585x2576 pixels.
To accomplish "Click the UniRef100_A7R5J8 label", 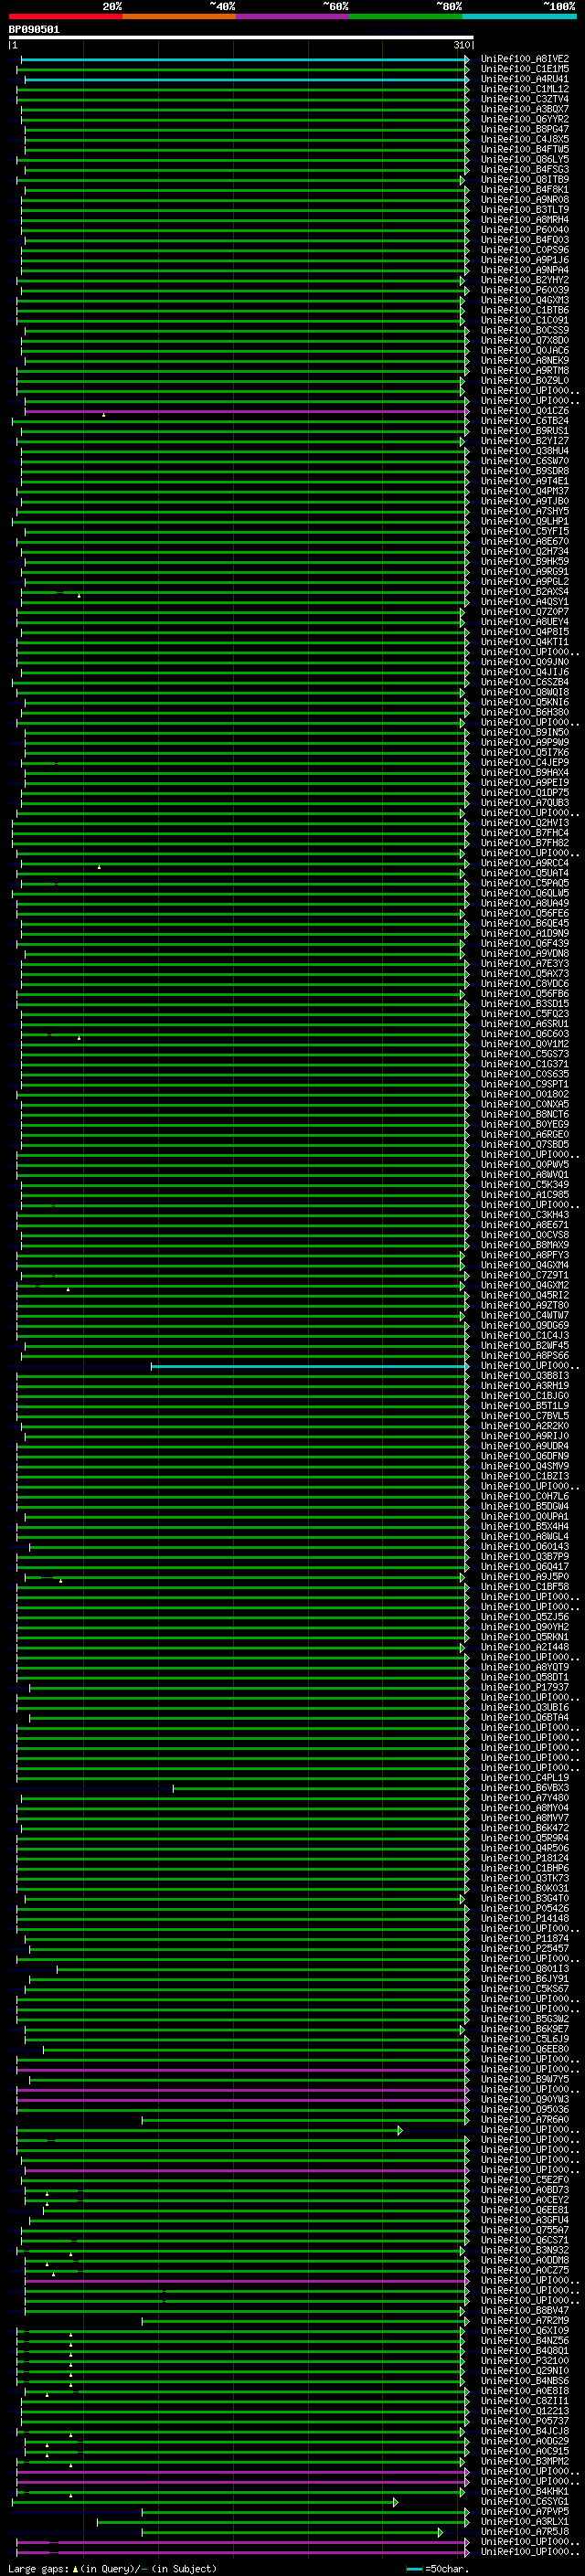I will pyautogui.click(x=525, y=2532).
